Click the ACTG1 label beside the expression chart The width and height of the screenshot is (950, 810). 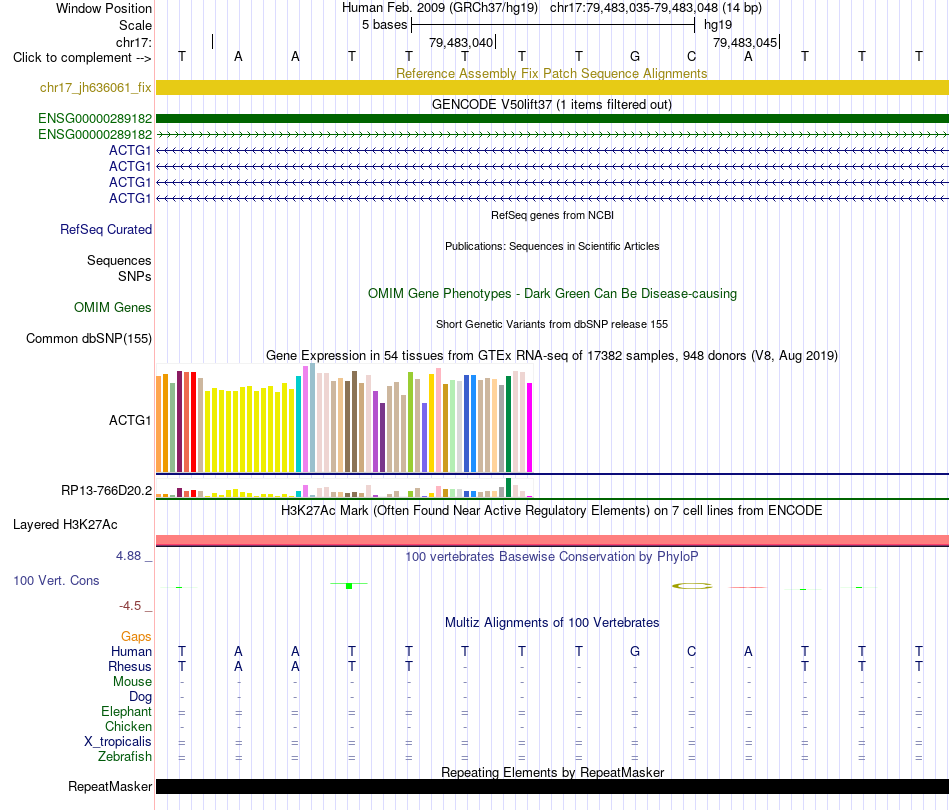[x=130, y=420]
